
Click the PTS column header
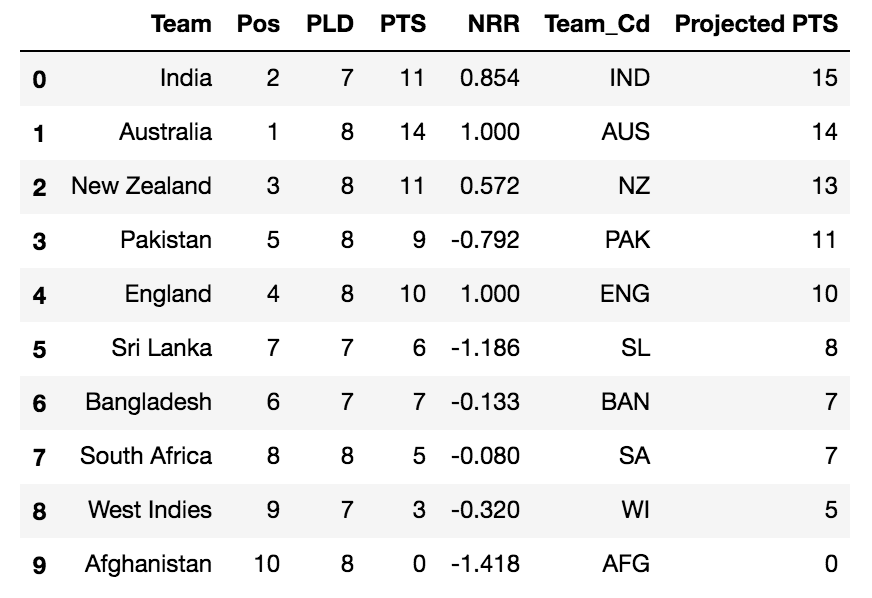pos(403,24)
